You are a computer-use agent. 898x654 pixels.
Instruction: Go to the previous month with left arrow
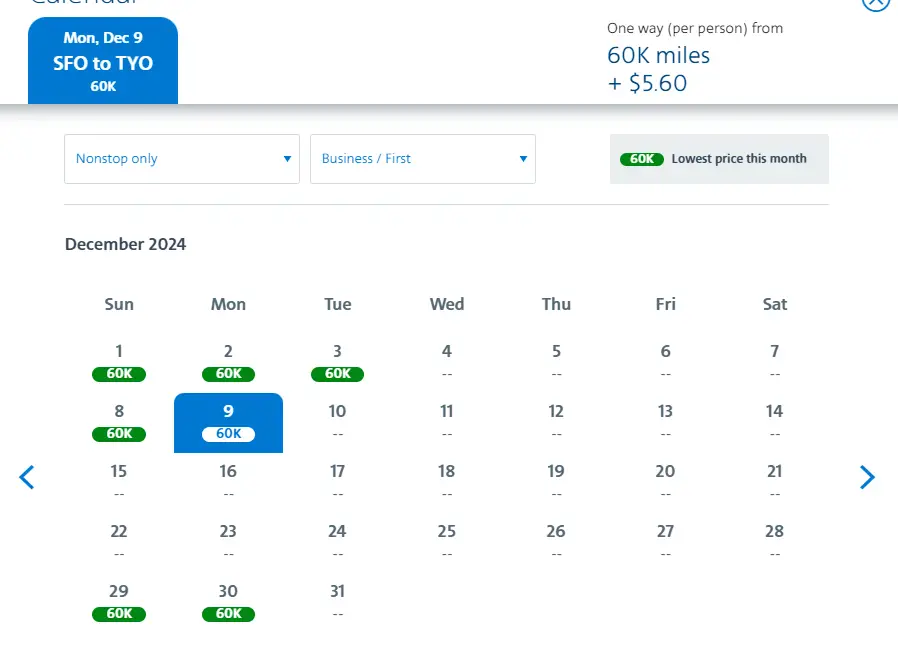pos(27,478)
